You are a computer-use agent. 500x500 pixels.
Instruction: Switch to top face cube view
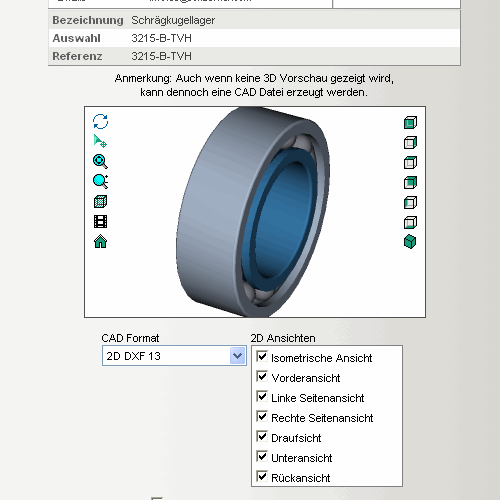pyautogui.click(x=410, y=163)
